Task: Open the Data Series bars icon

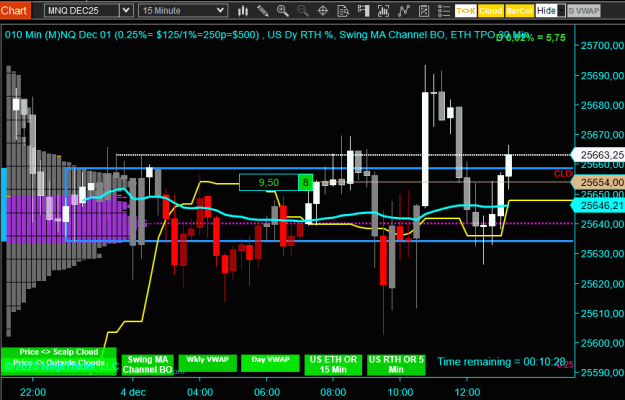Action: tap(383, 11)
